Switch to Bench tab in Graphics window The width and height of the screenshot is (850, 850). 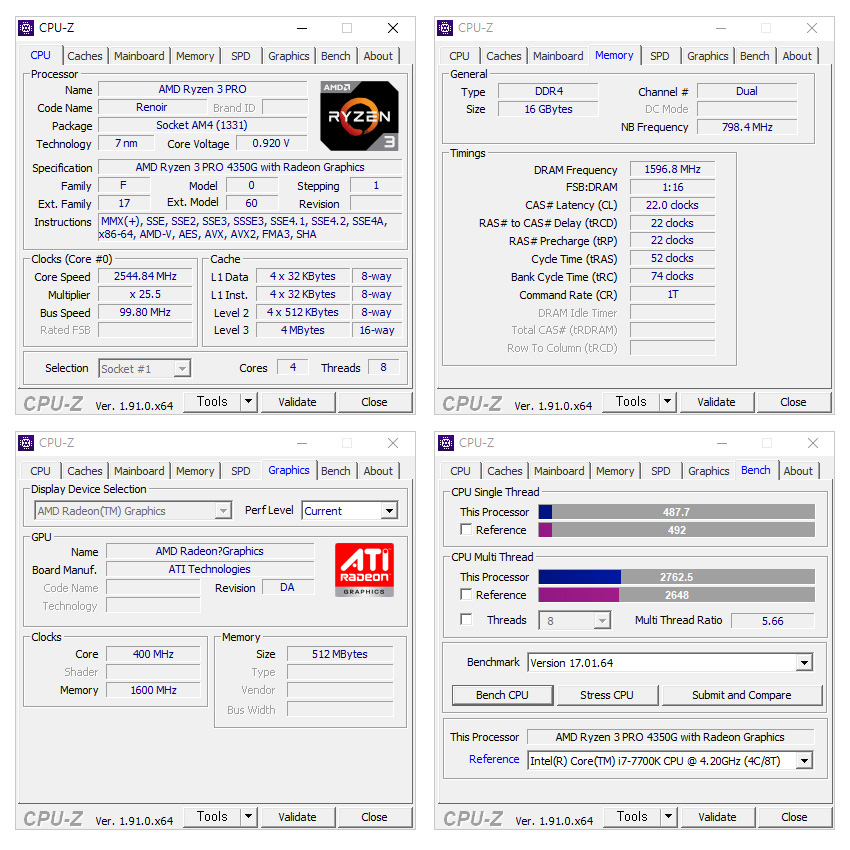[x=336, y=471]
